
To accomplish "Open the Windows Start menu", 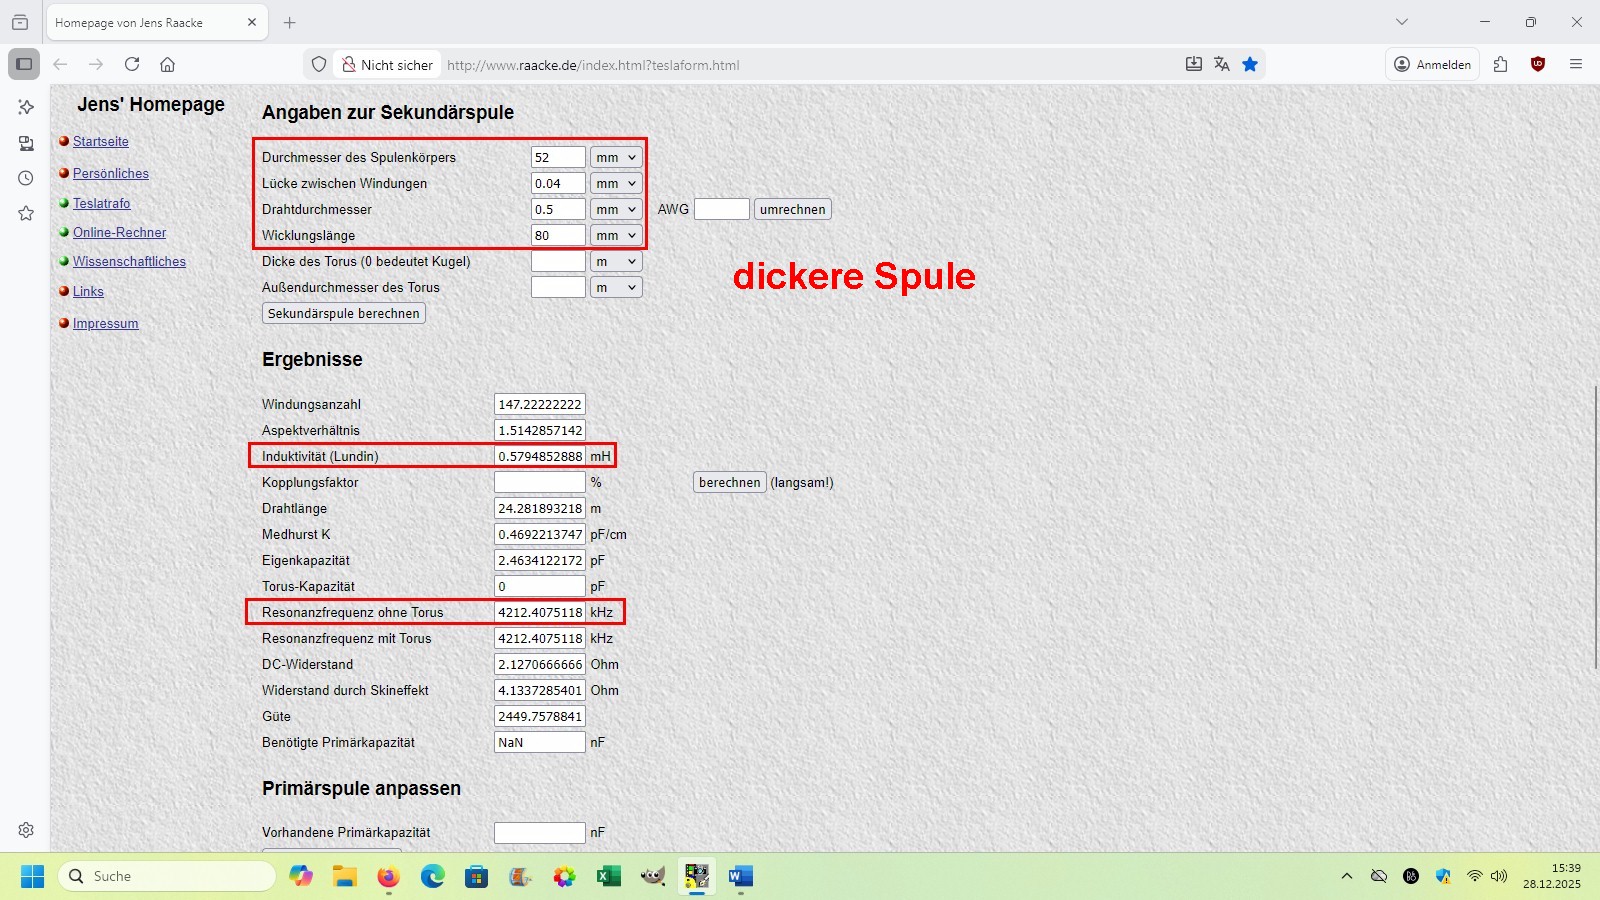I will pyautogui.click(x=32, y=876).
